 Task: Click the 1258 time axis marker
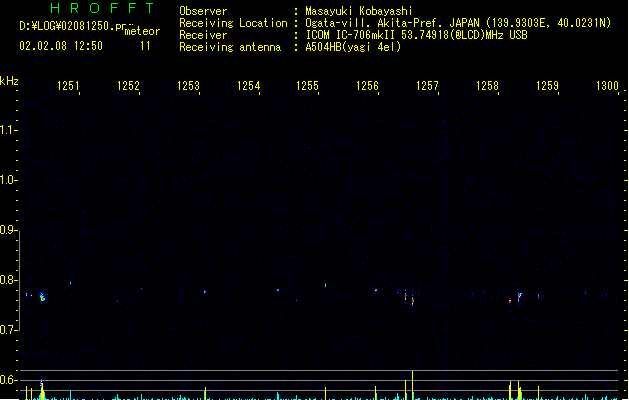coord(487,86)
